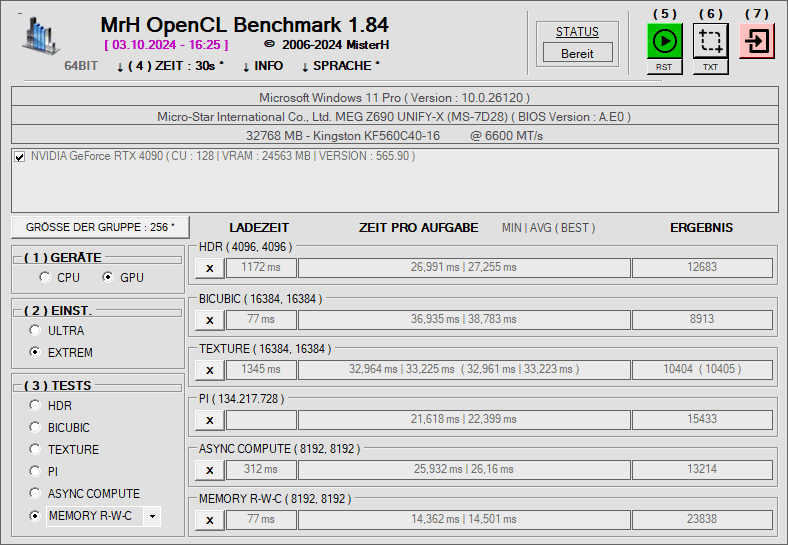Click the pink exit application icon
The height and width of the screenshot is (545, 788).
(757, 41)
